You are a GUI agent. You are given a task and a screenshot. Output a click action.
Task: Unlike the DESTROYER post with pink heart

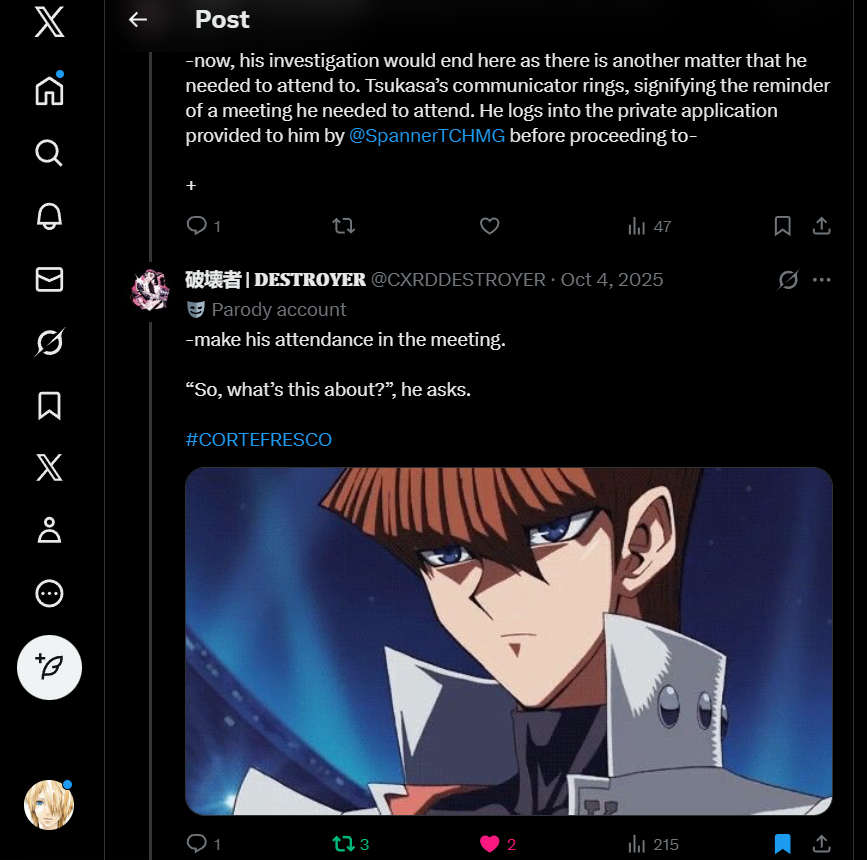(489, 844)
